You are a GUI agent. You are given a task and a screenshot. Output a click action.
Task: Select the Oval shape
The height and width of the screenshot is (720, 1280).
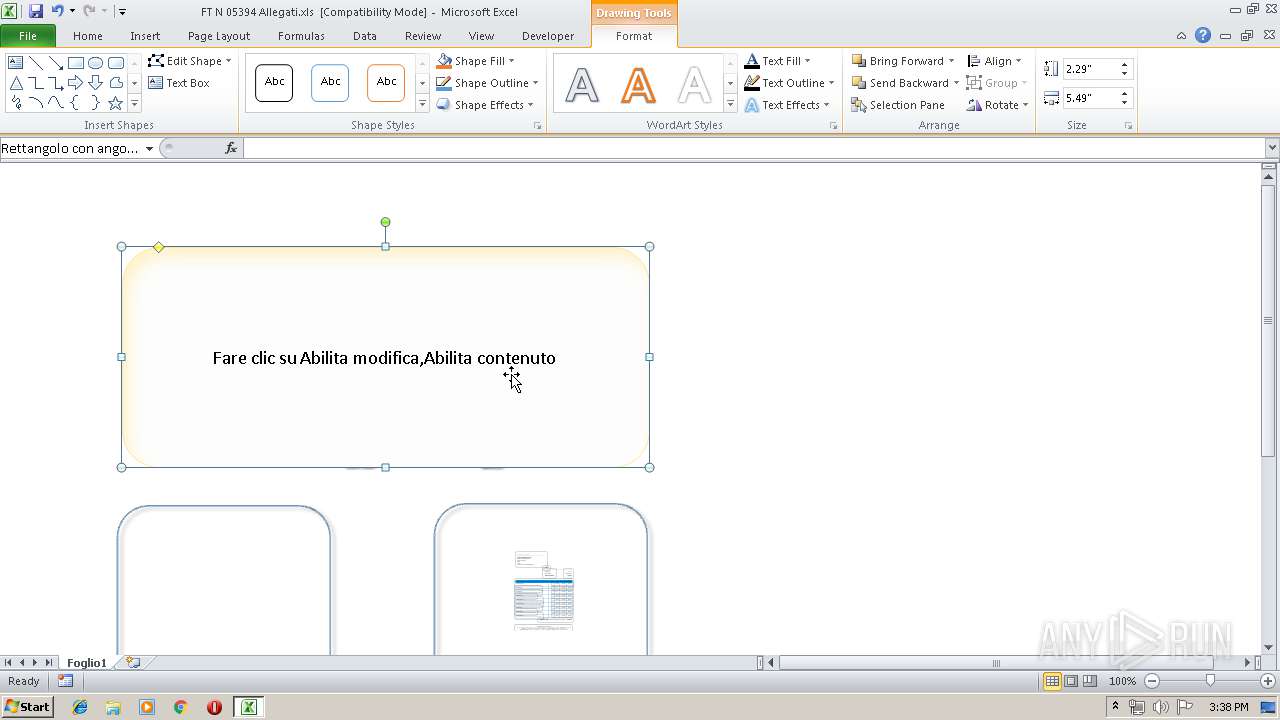click(96, 62)
